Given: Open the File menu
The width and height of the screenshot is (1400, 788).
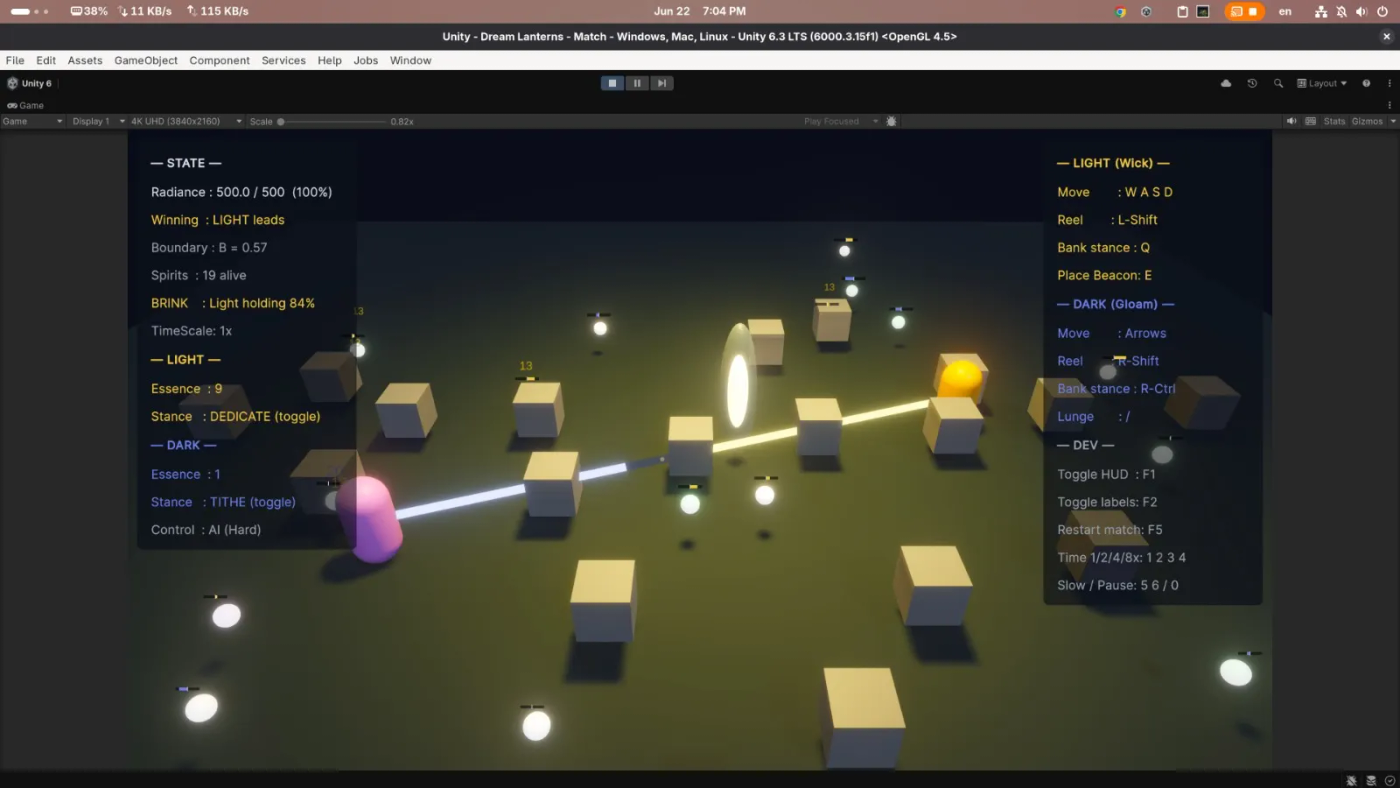Looking at the screenshot, I should (x=15, y=60).
